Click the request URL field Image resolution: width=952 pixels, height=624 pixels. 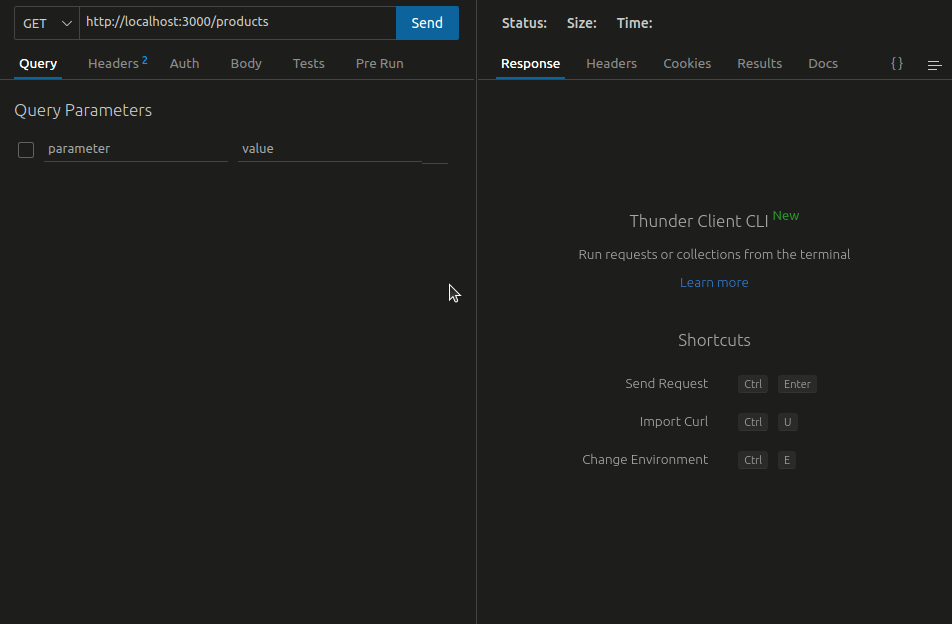(237, 23)
